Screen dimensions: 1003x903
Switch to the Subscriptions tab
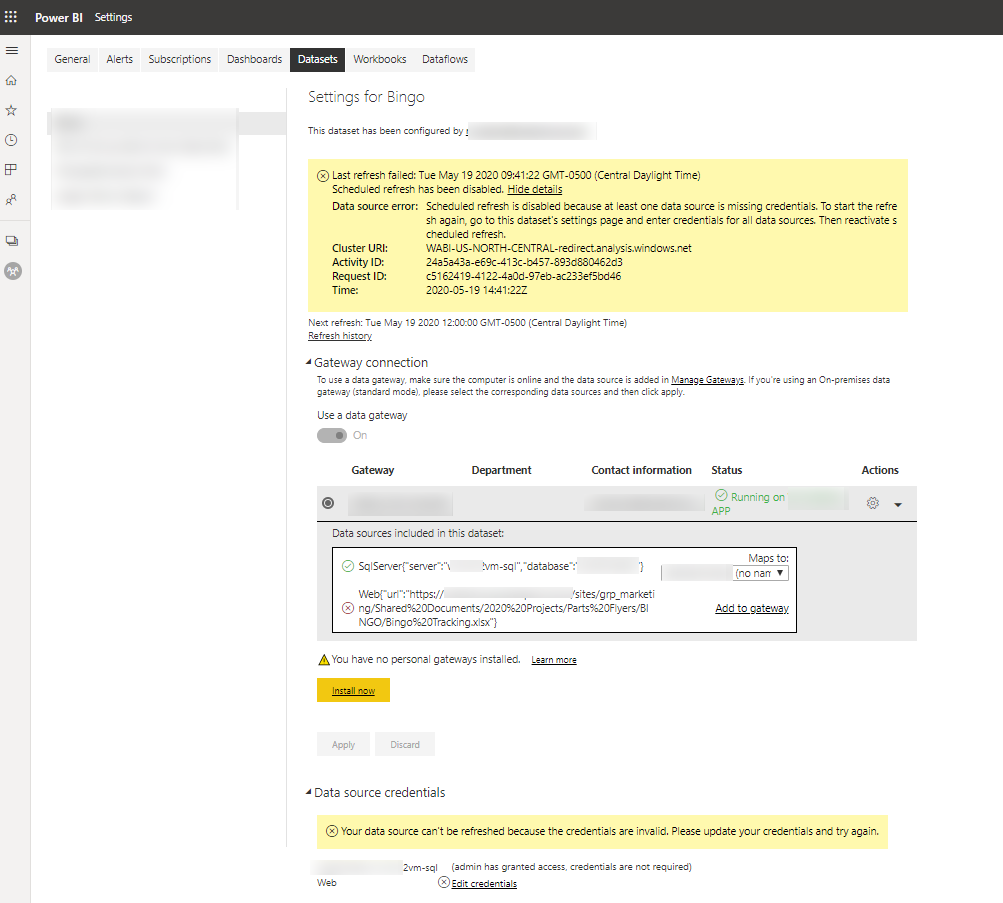pyautogui.click(x=180, y=59)
